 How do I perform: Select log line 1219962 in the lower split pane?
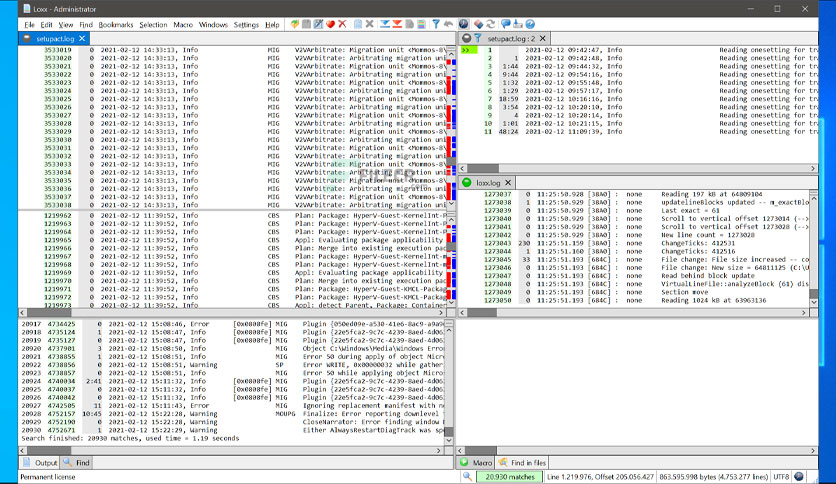(x=232, y=215)
